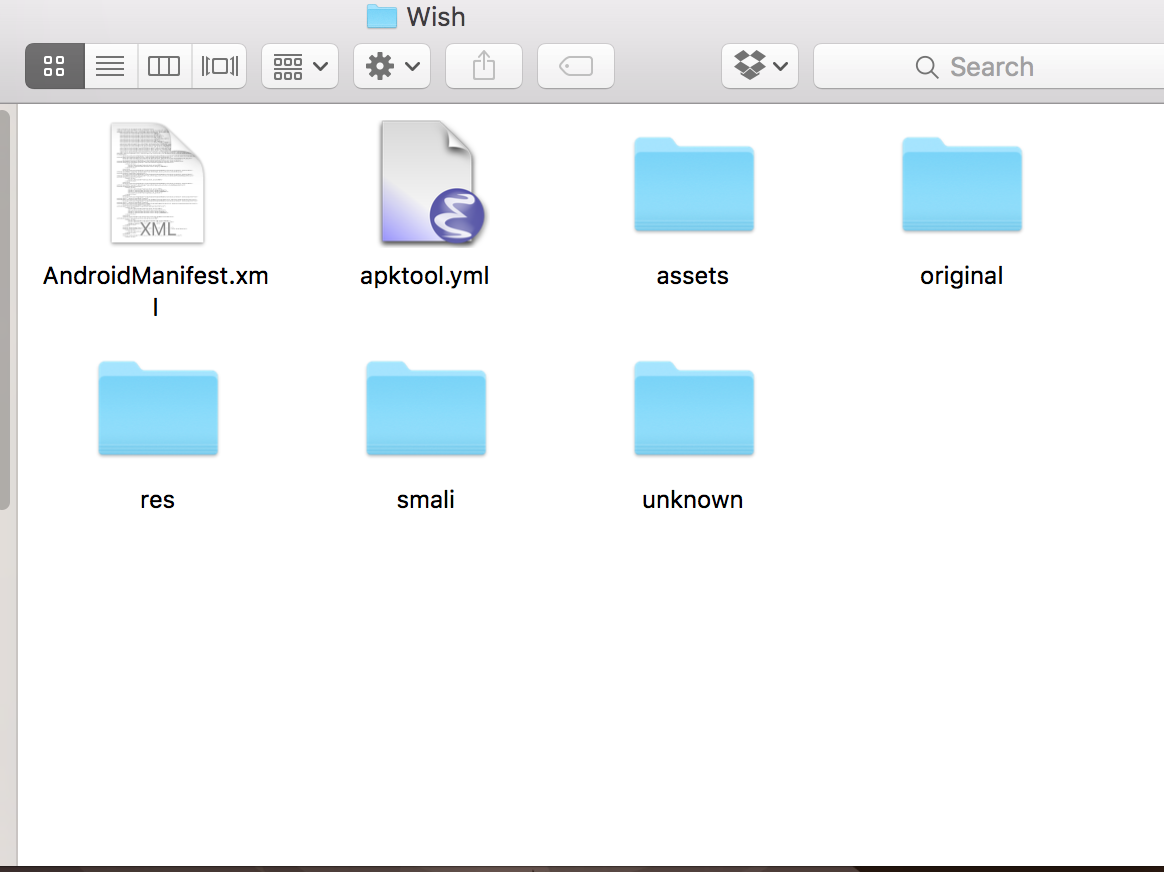Click the Wish folder proxy icon in title

click(x=382, y=16)
